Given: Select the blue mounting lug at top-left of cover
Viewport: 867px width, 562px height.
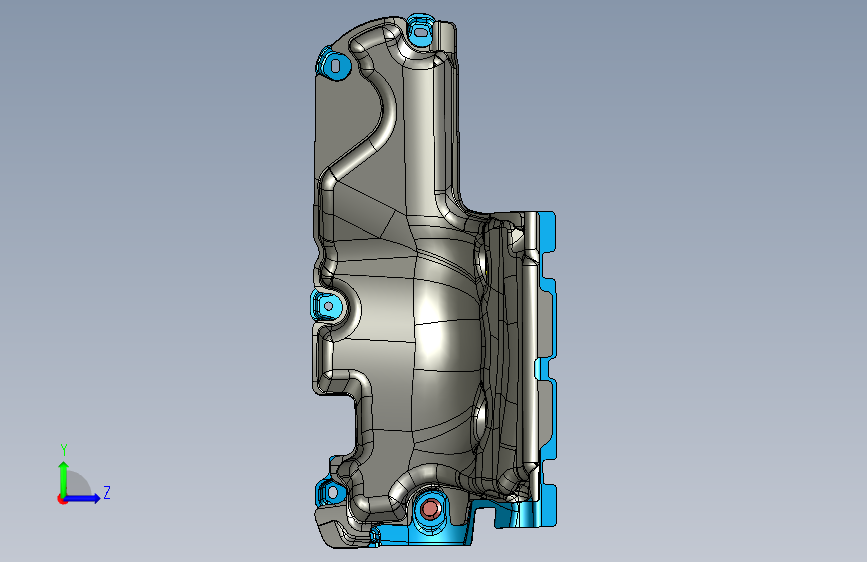Looking at the screenshot, I should tap(333, 65).
